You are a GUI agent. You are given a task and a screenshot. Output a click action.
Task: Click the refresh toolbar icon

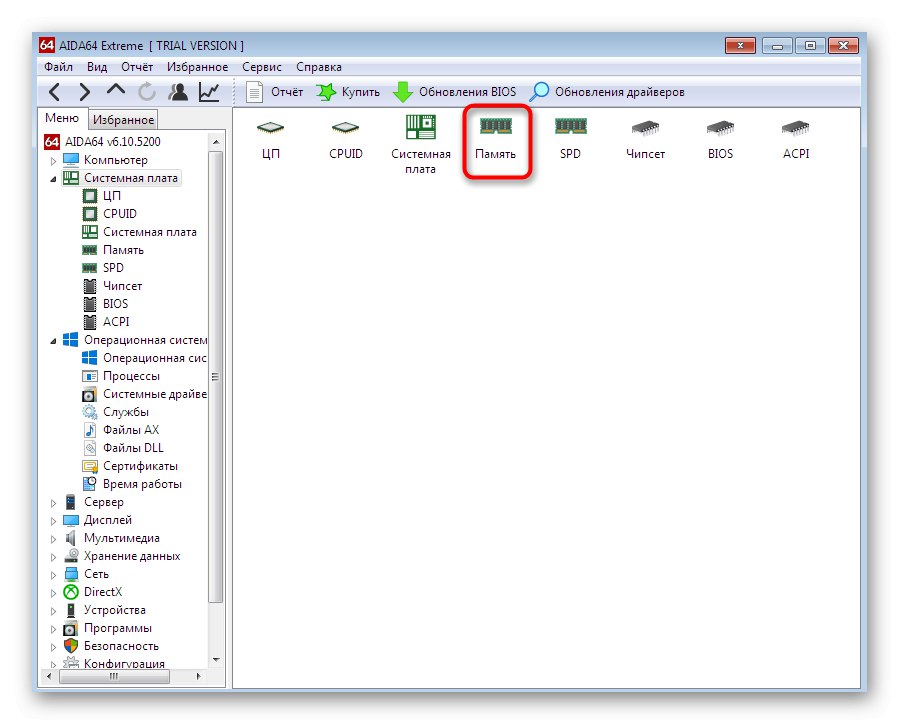[147, 92]
